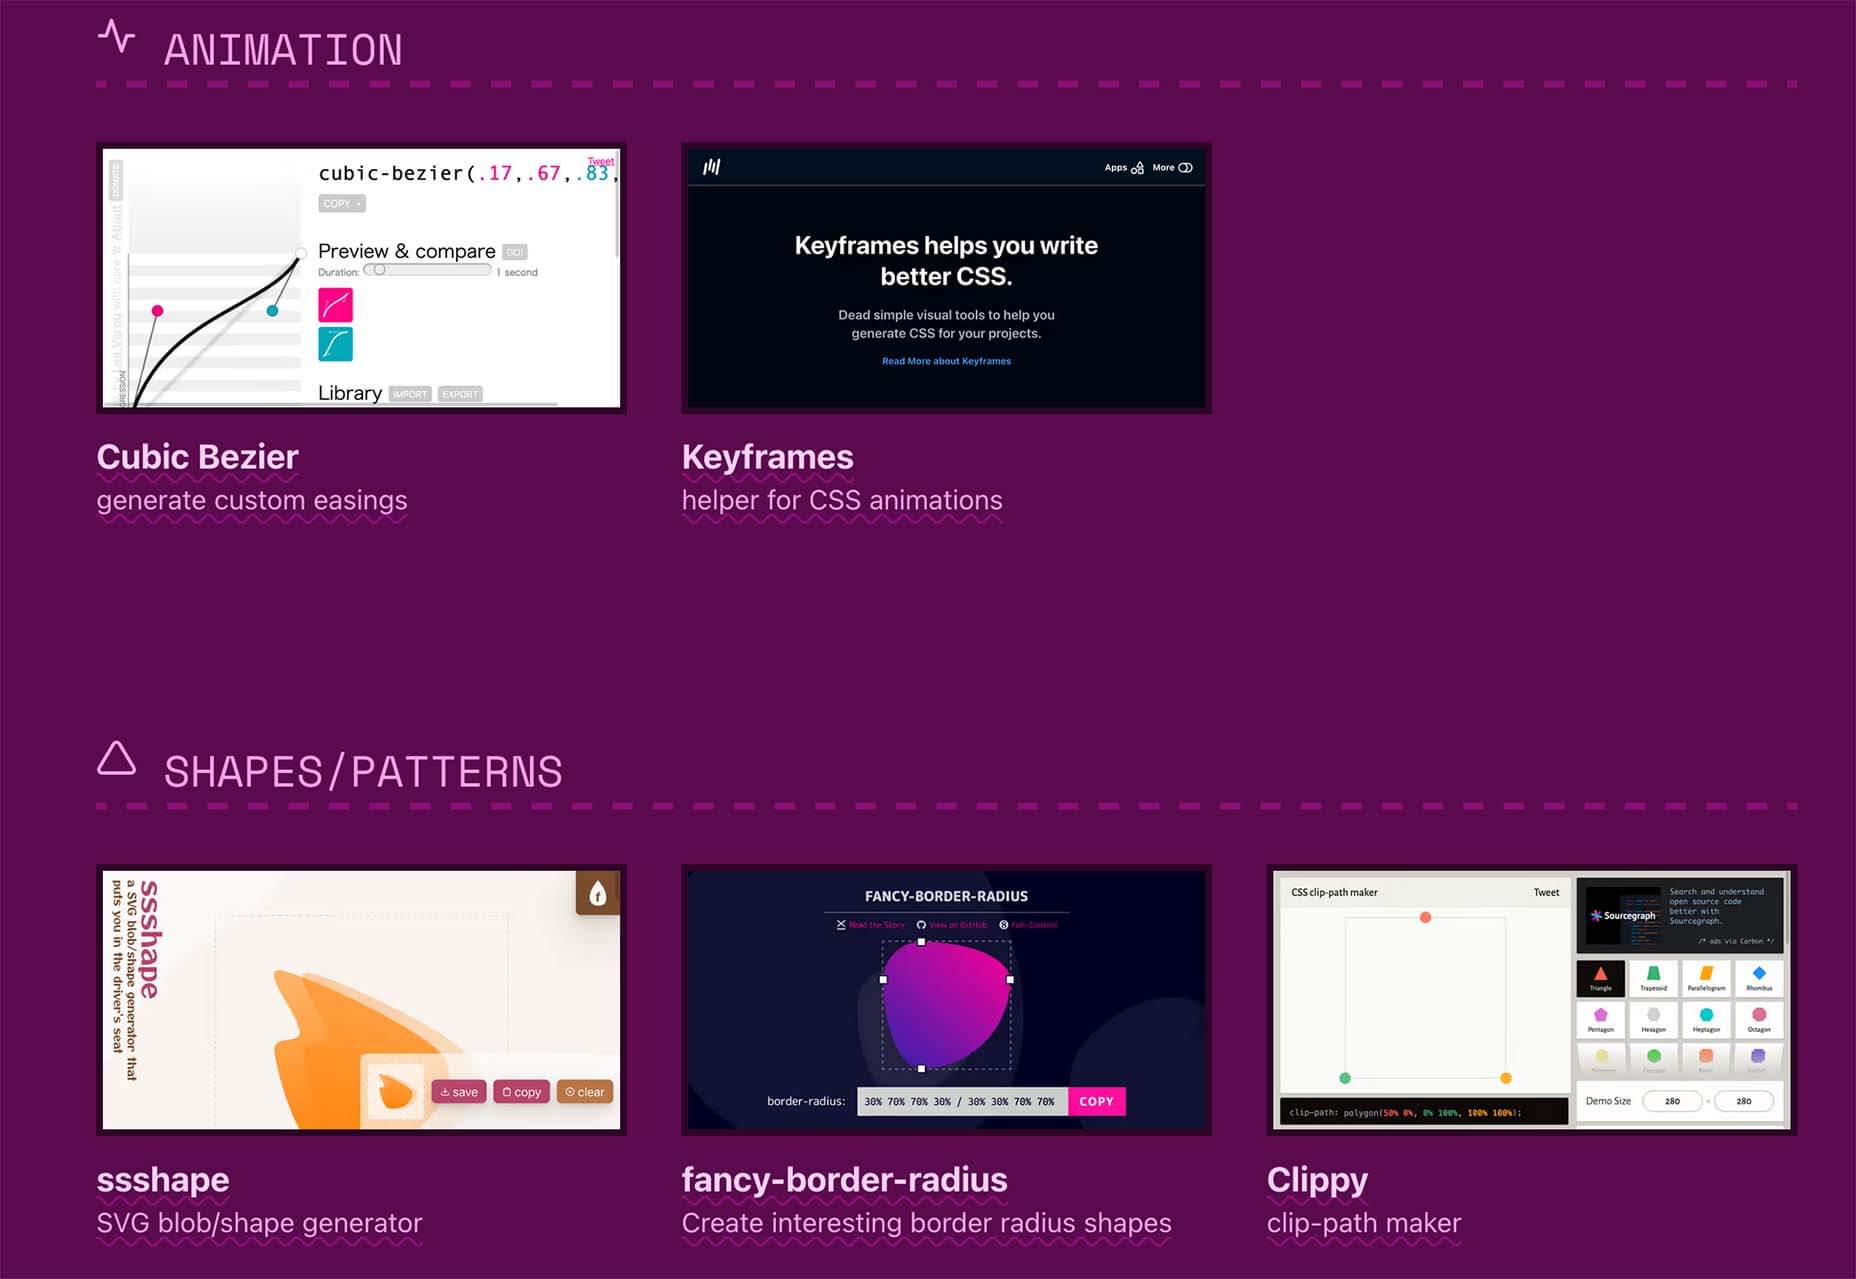Select the Triangle shape in Clippy
Image resolution: width=1856 pixels, height=1279 pixels.
coord(1601,979)
